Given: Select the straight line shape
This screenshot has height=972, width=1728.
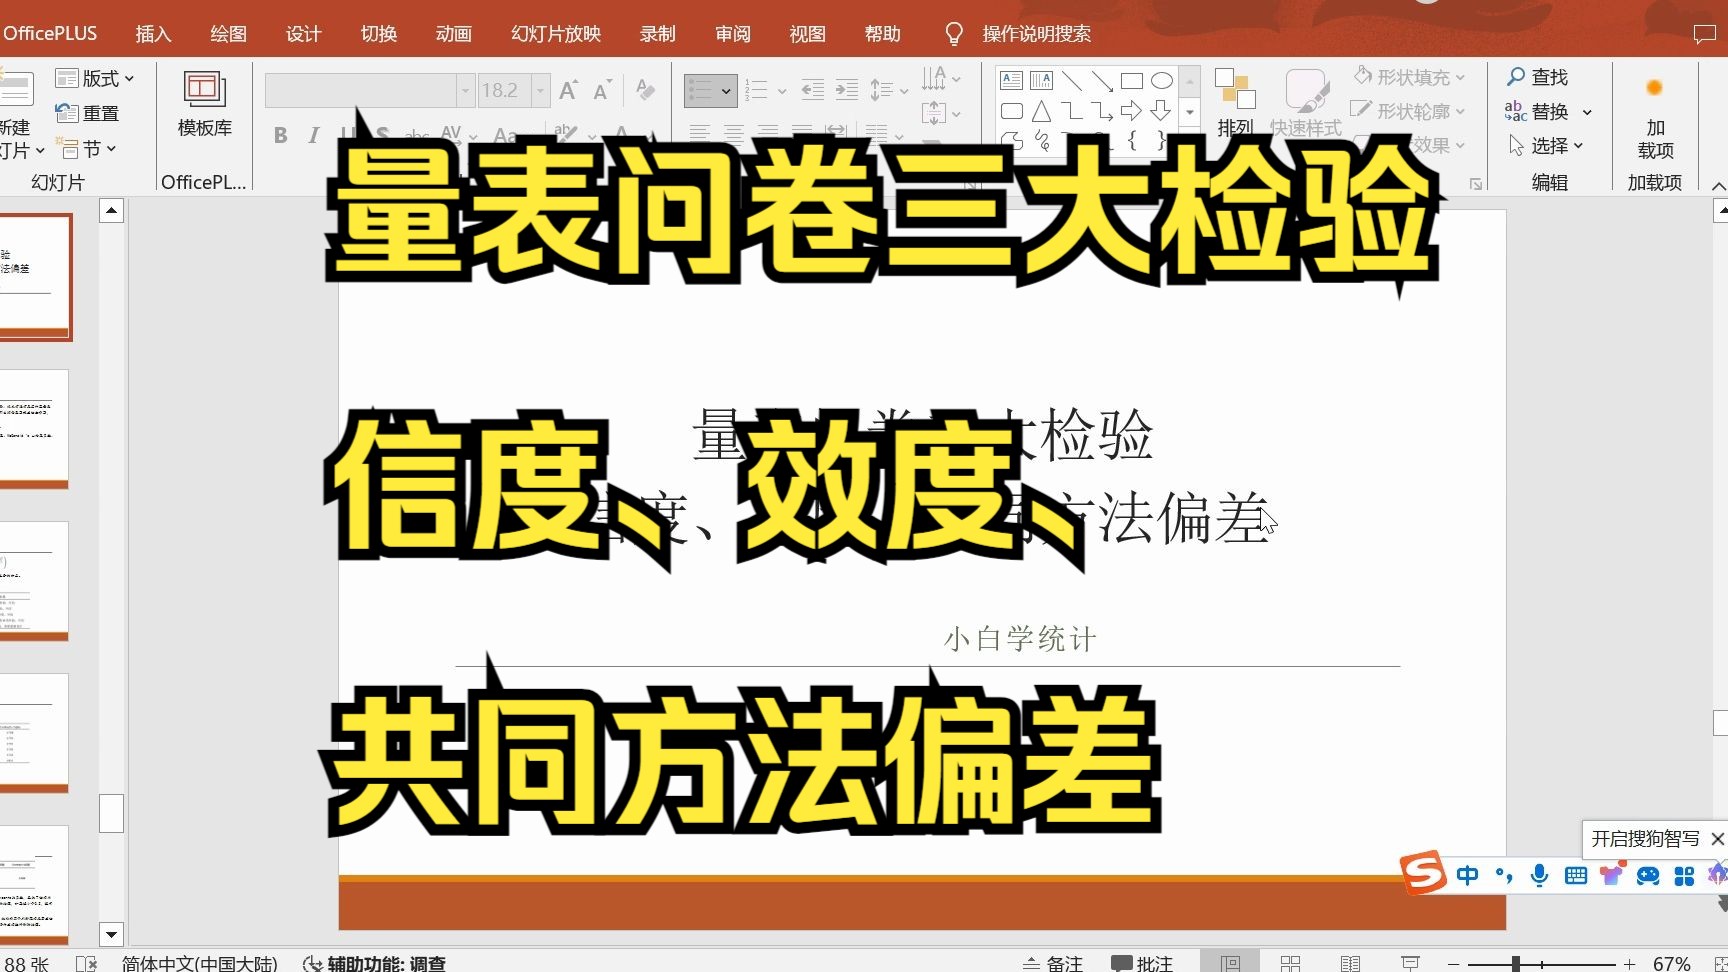Looking at the screenshot, I should coord(1072,81).
